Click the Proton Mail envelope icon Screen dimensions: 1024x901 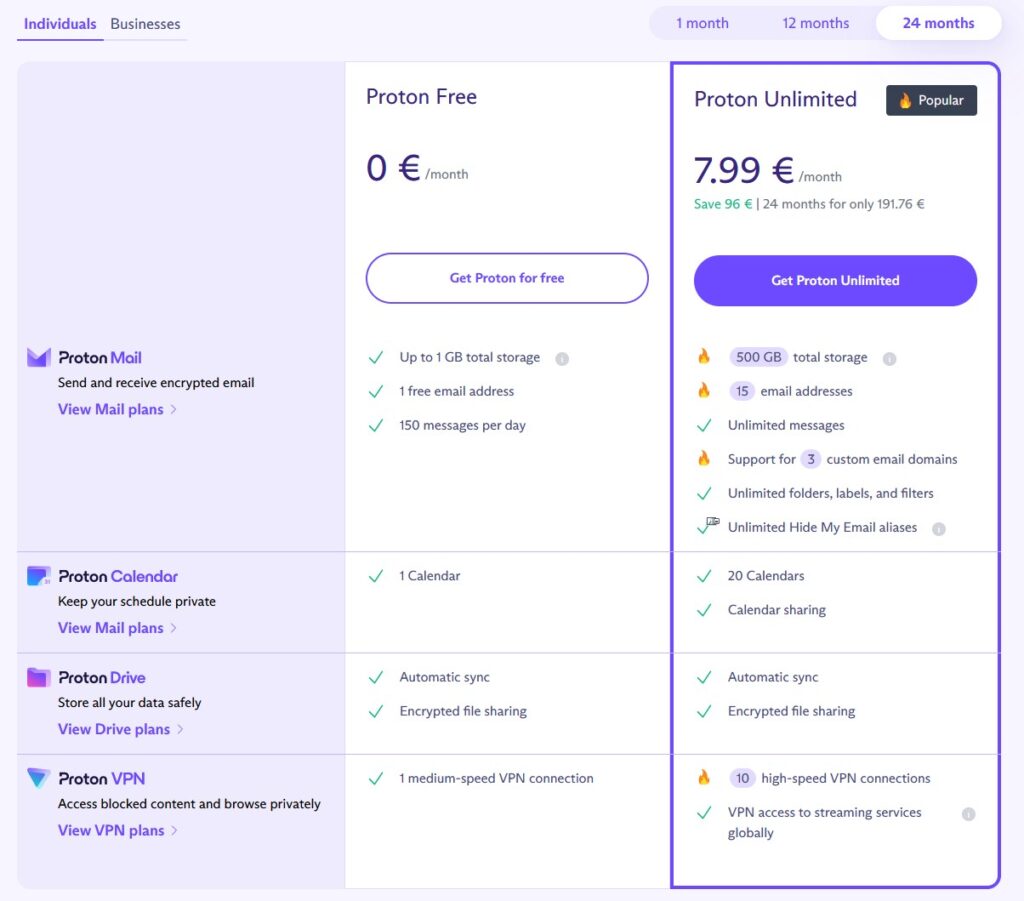(x=39, y=358)
